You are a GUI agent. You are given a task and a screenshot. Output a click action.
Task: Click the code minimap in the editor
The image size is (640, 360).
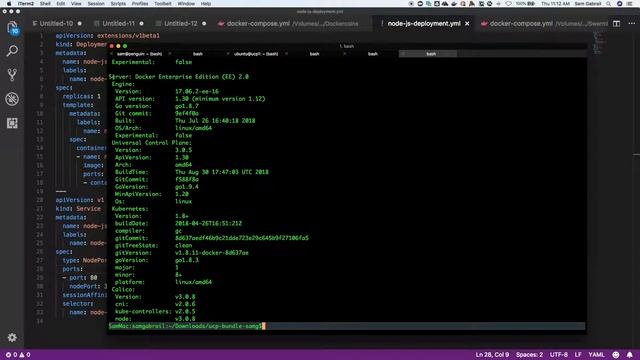point(598,43)
